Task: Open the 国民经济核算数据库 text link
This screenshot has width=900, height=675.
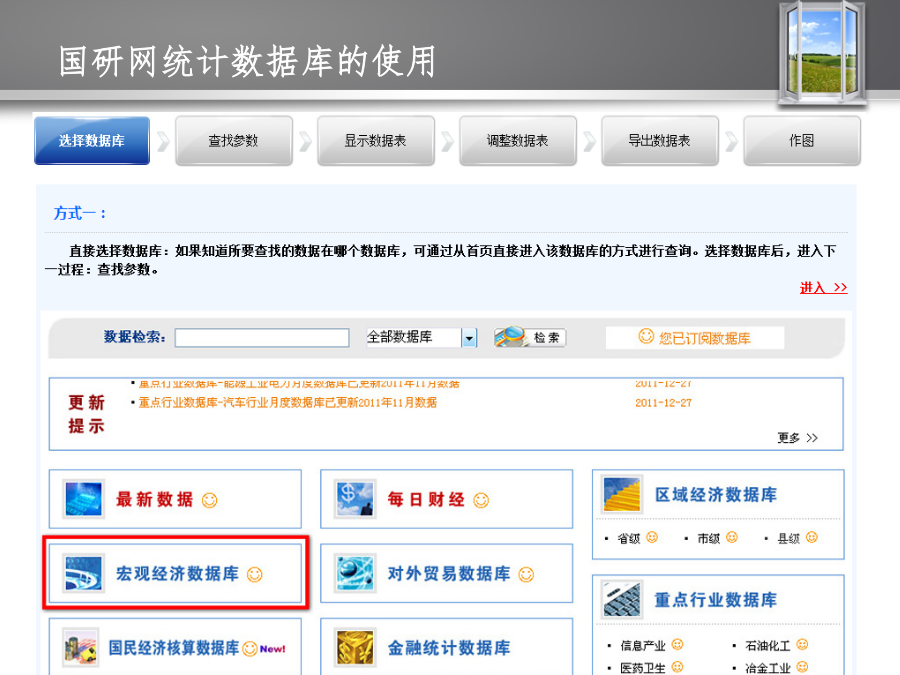Action: pos(174,648)
